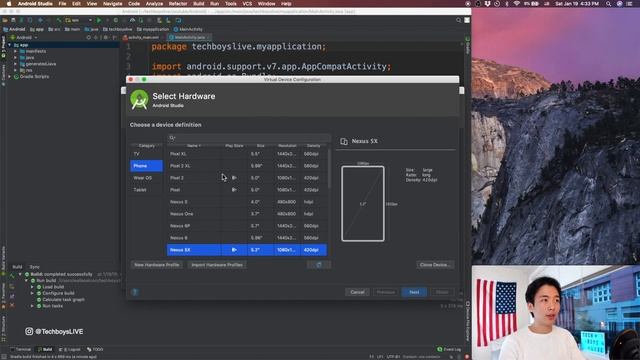Select the Nexus 6 device row
The image size is (640, 360).
point(247,238)
